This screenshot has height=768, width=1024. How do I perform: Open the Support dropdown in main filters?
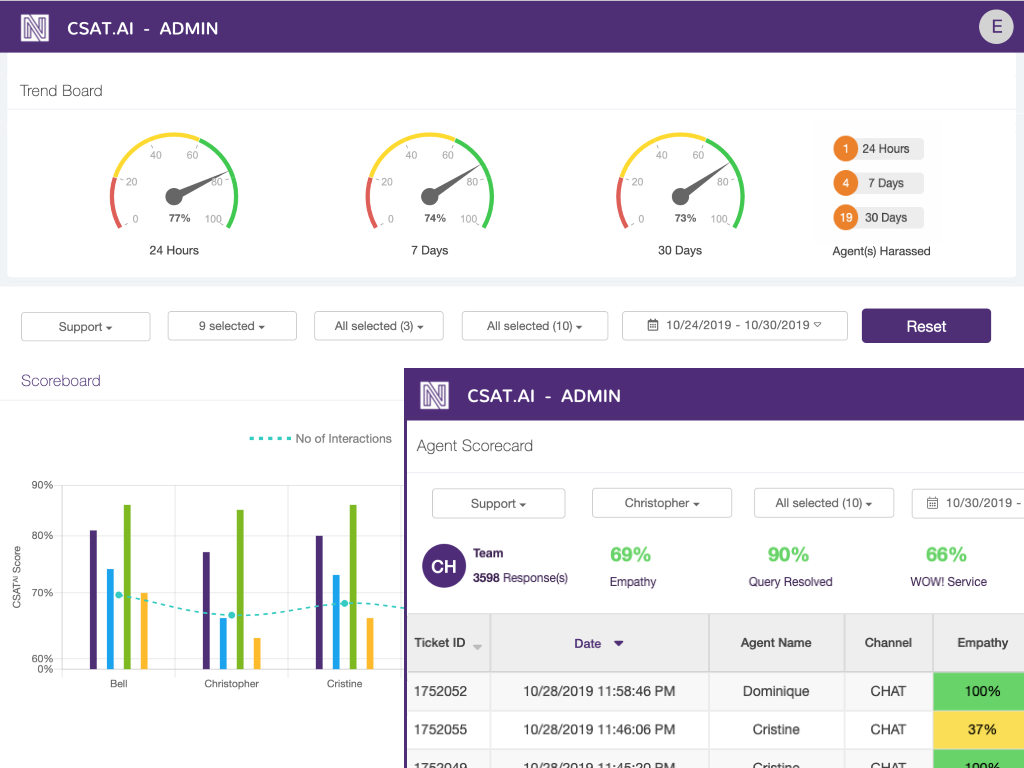pyautogui.click(x=85, y=327)
